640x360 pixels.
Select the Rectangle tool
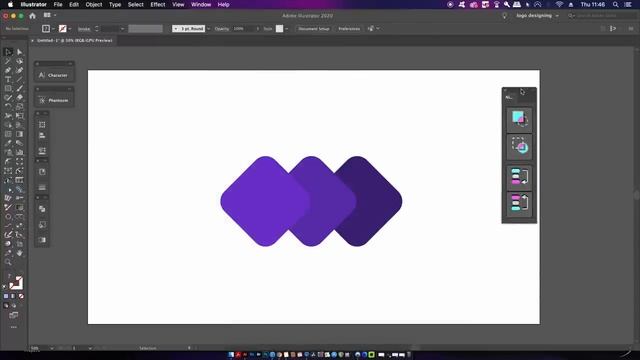pos(8,88)
